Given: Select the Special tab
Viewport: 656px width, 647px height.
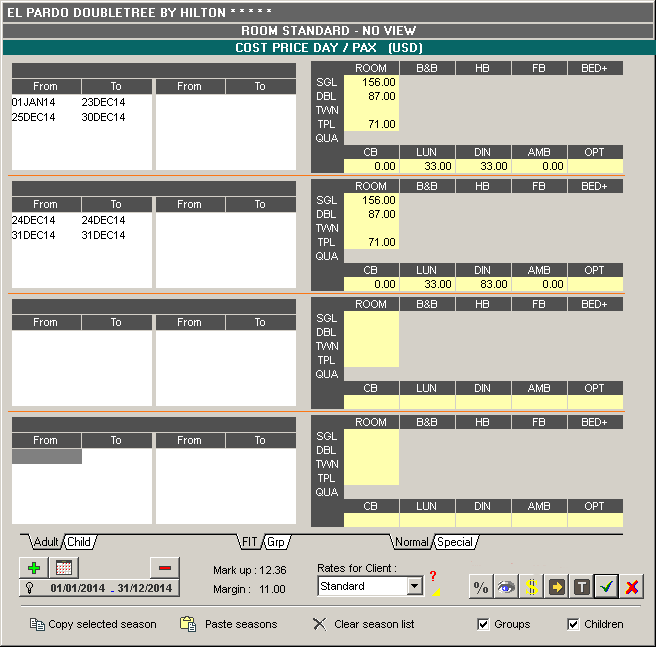Looking at the screenshot, I should (x=454, y=542).
